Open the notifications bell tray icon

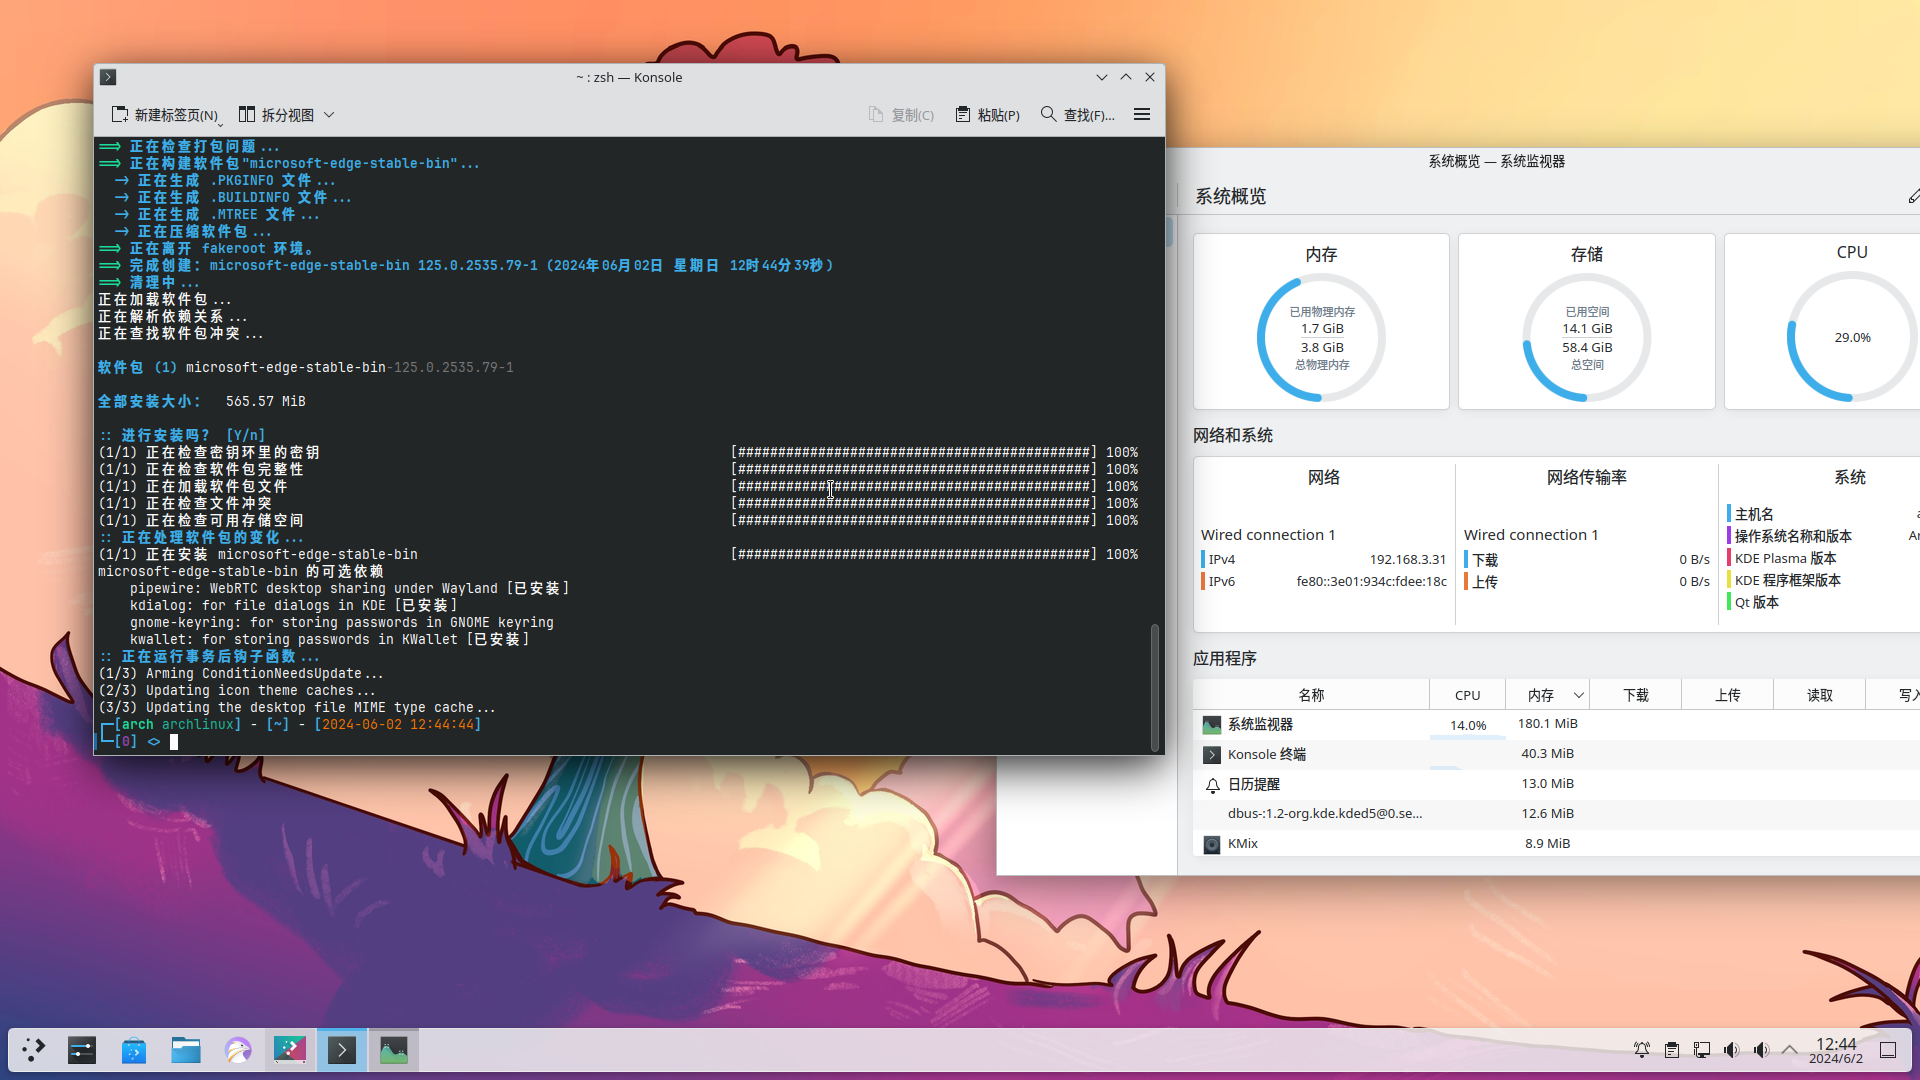1642,1050
